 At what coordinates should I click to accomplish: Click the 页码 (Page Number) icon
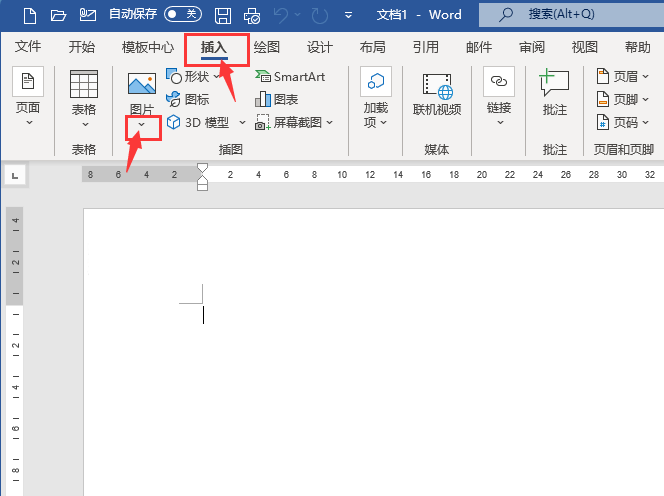[603, 122]
